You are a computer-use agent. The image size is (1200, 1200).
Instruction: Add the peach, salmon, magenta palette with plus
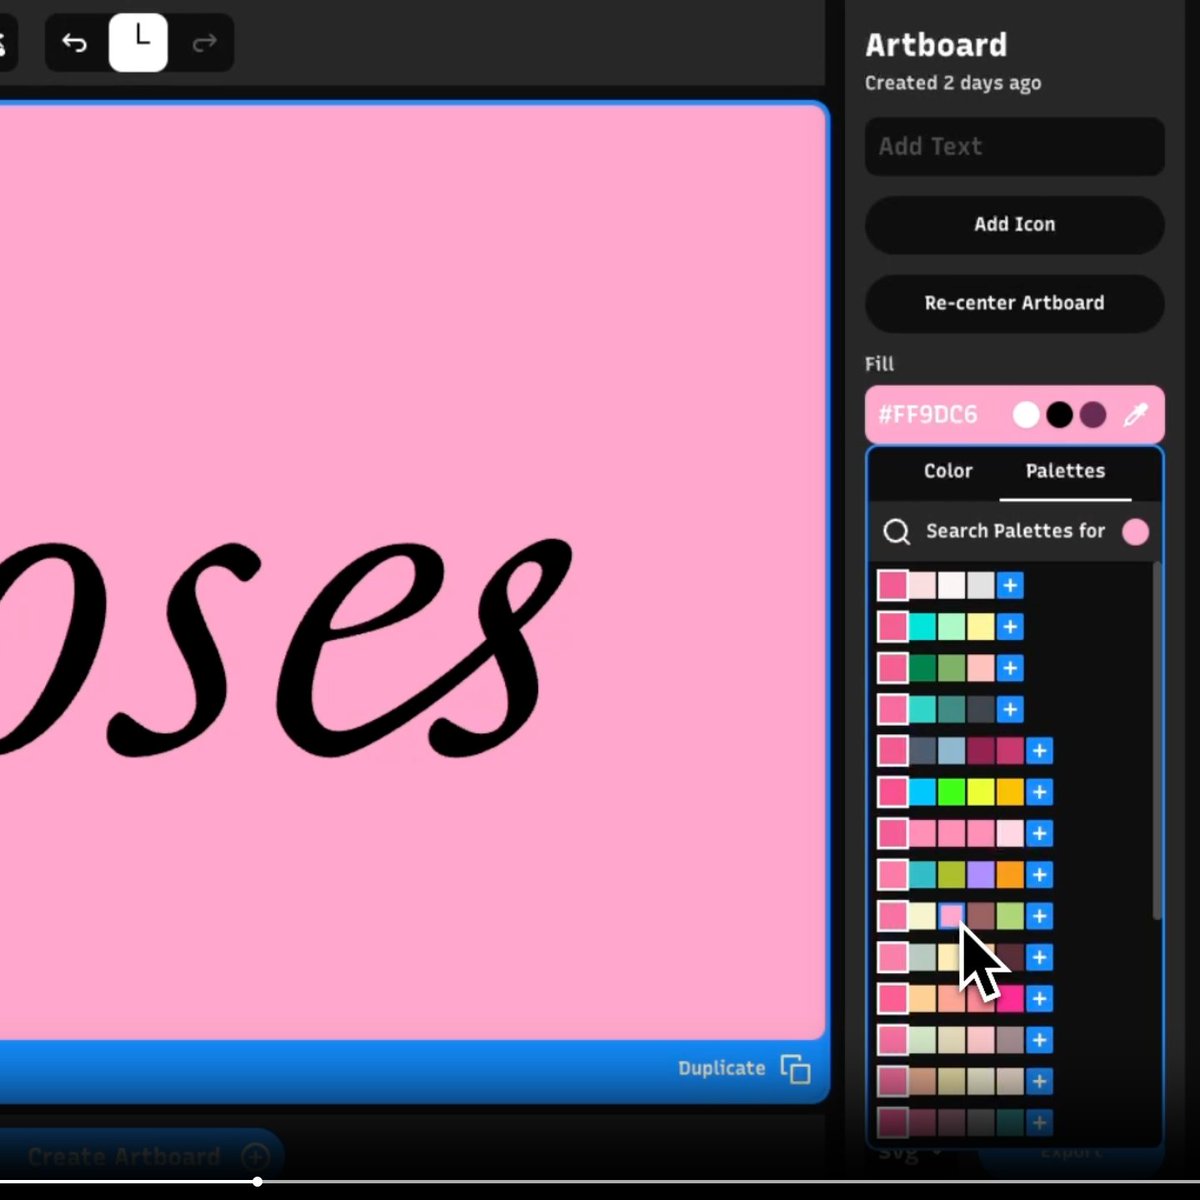[1040, 998]
